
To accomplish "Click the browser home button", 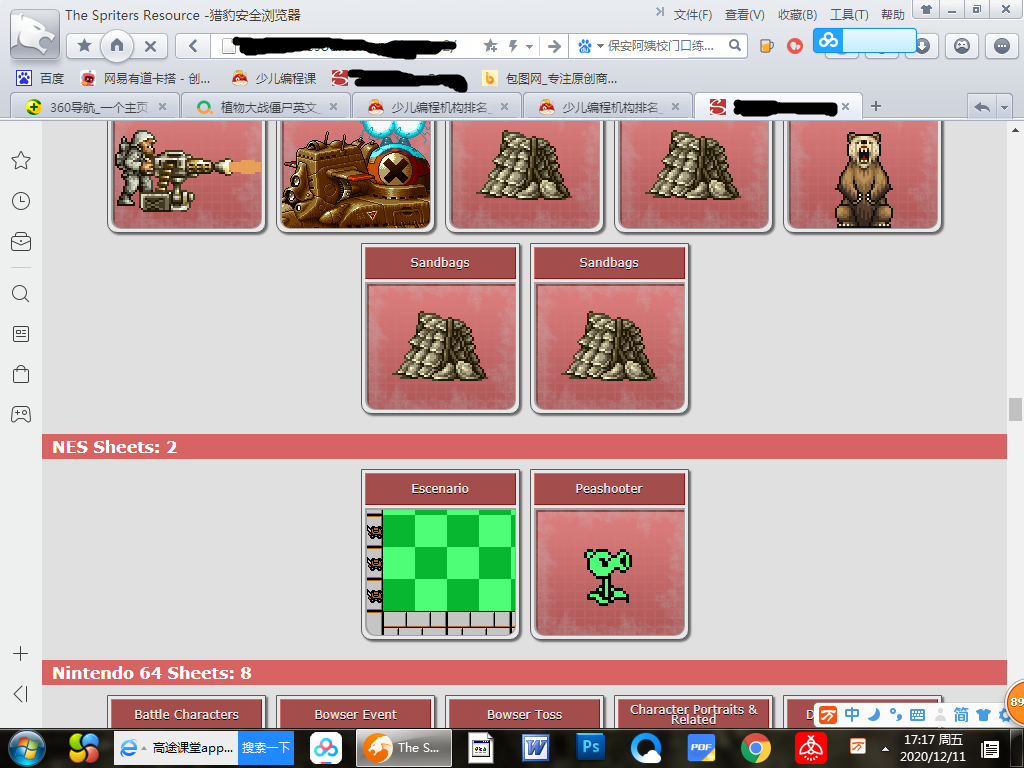I will pyautogui.click(x=117, y=45).
